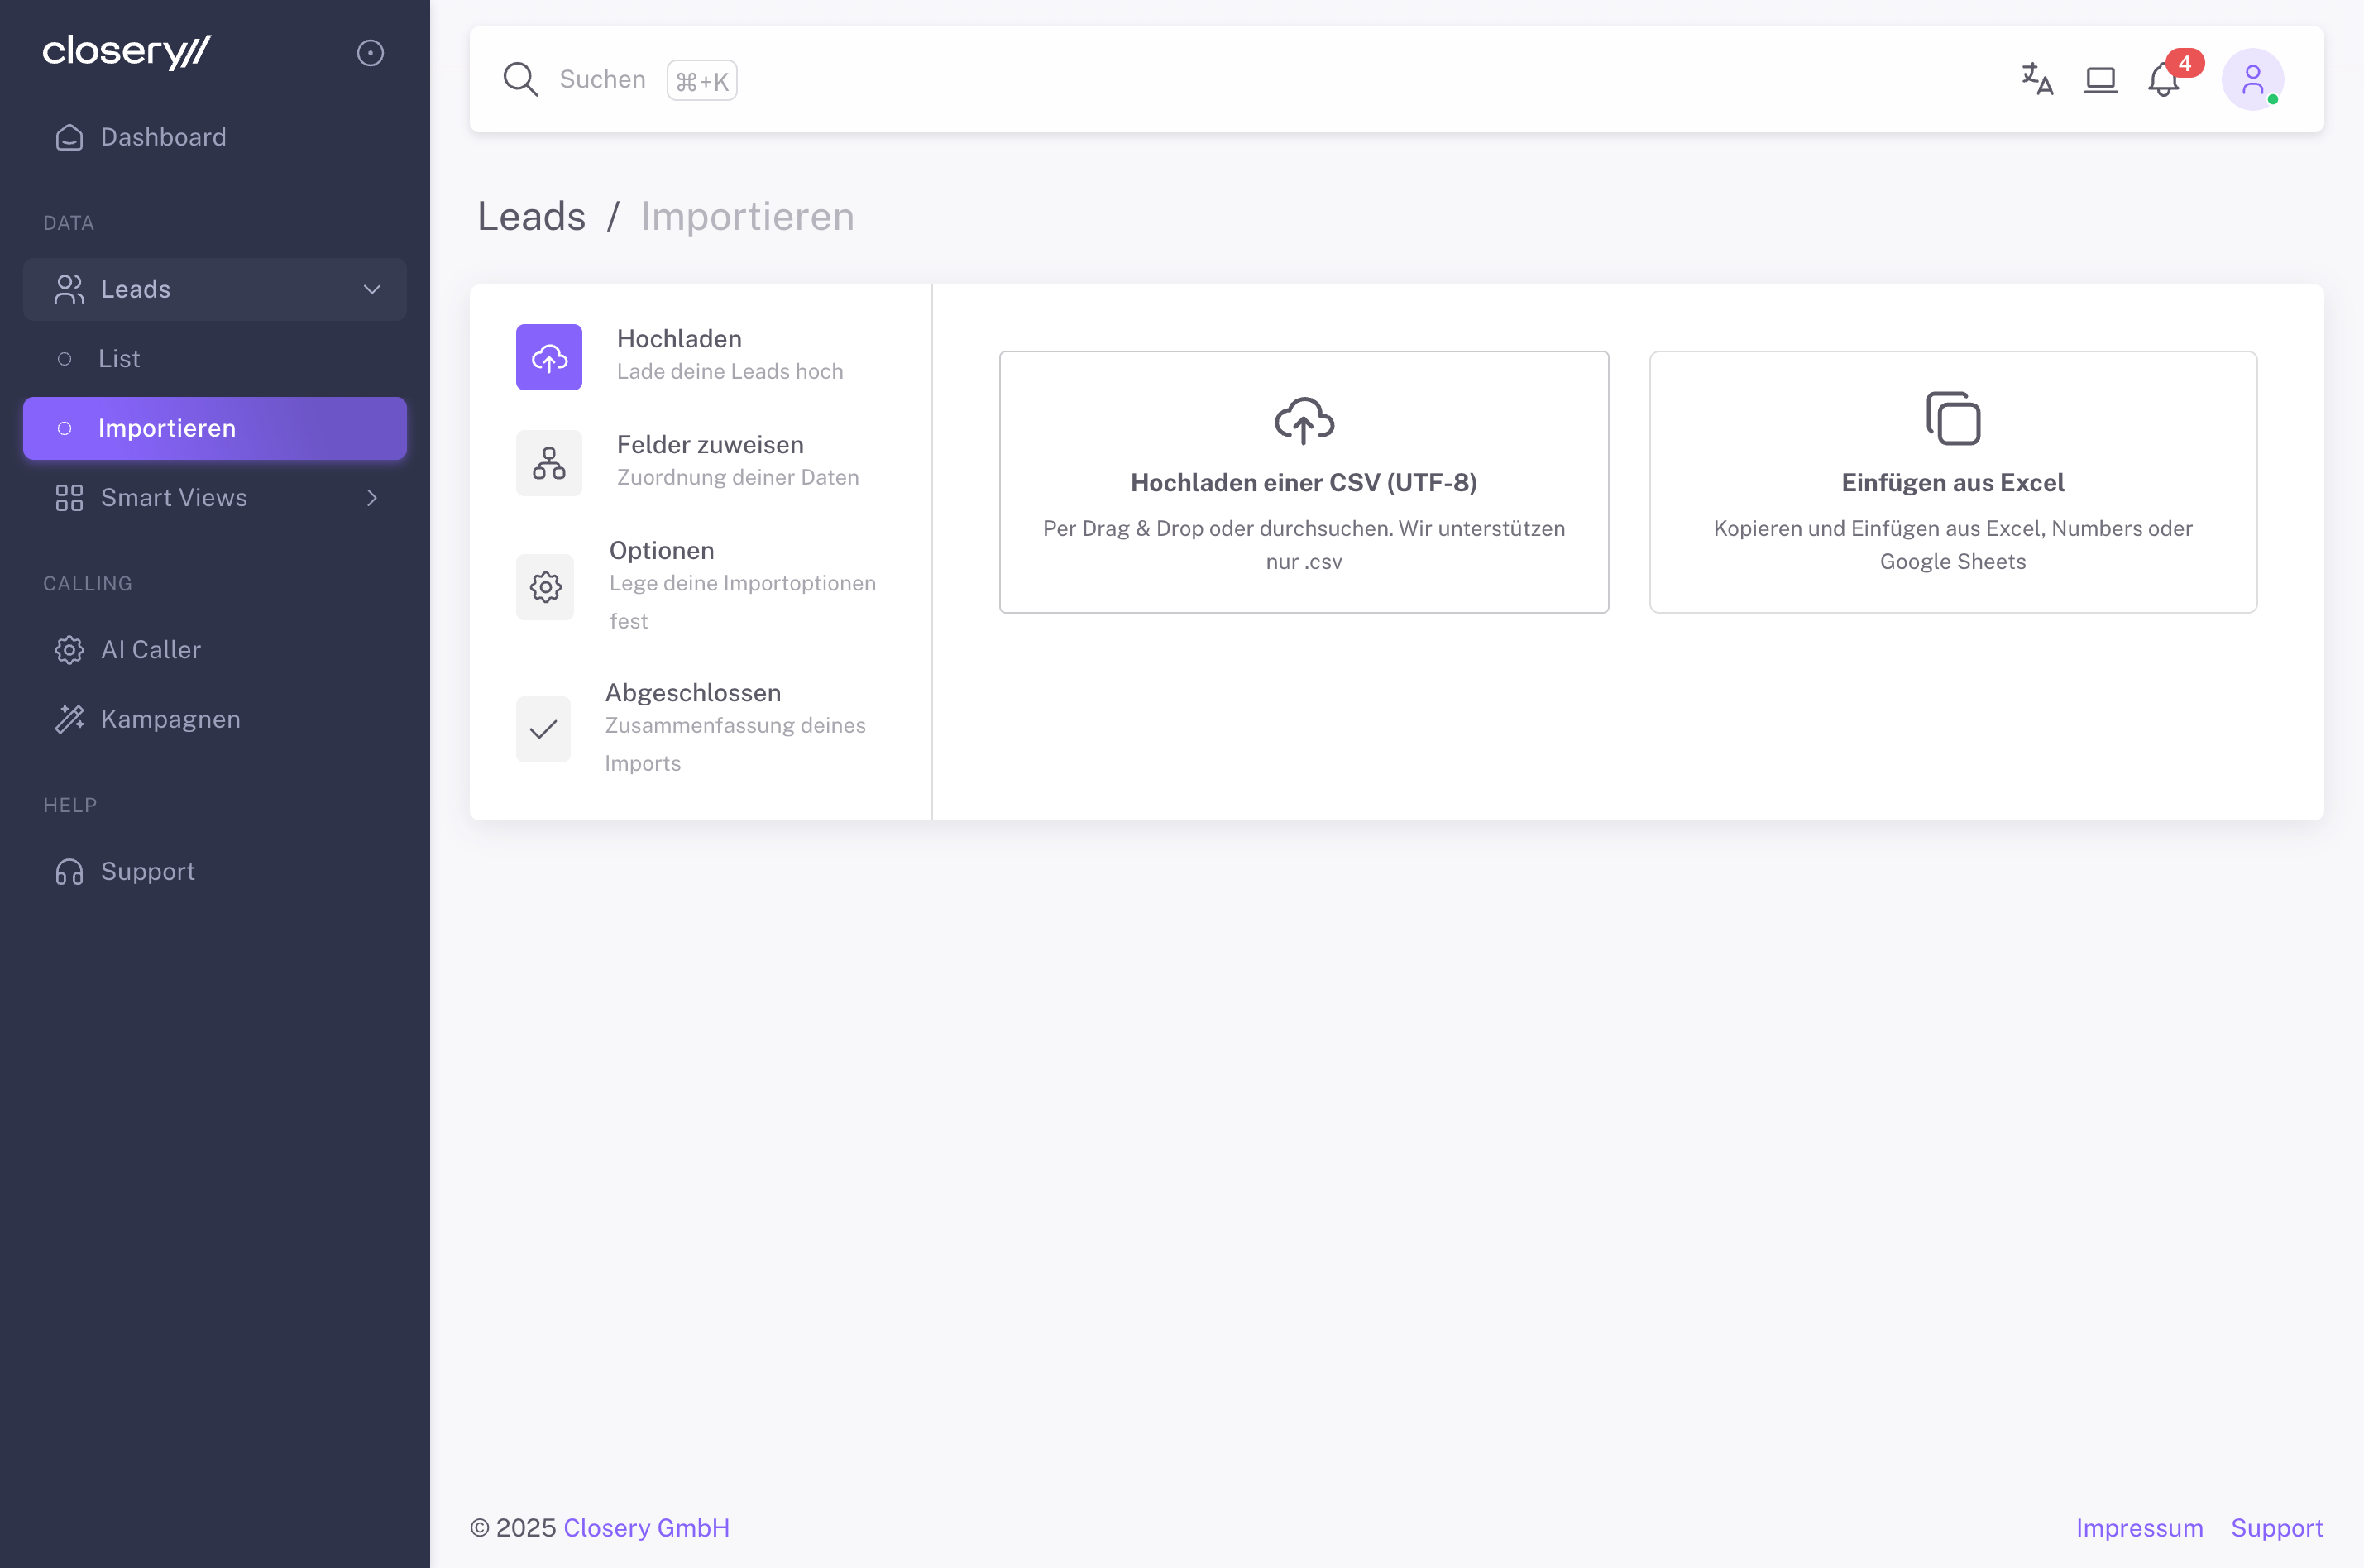Viewport: 2364px width, 1568px height.
Task: Open the AI Caller menu item
Action: (150, 650)
